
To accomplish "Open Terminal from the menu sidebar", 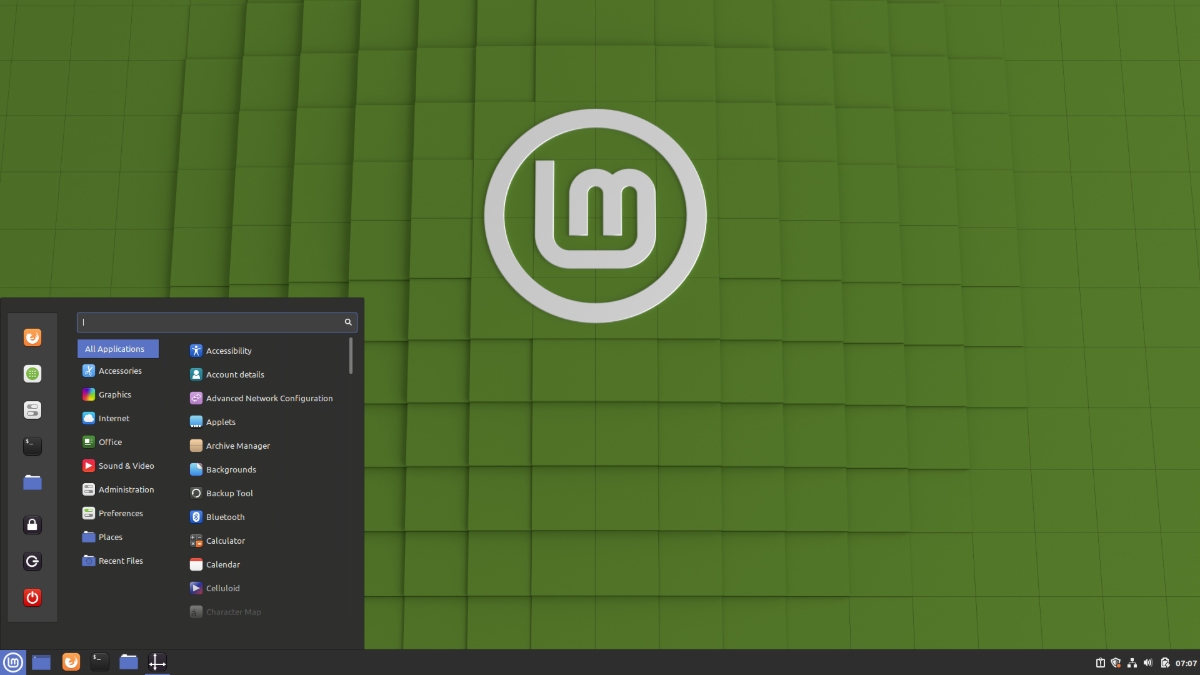I will [32, 445].
